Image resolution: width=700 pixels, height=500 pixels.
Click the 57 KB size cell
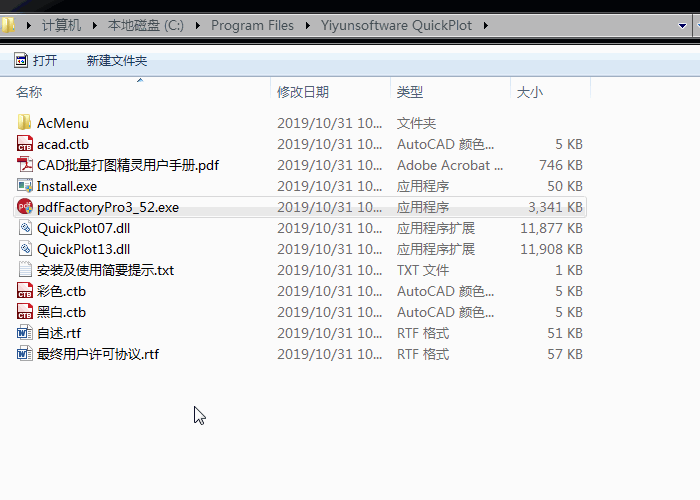point(565,354)
